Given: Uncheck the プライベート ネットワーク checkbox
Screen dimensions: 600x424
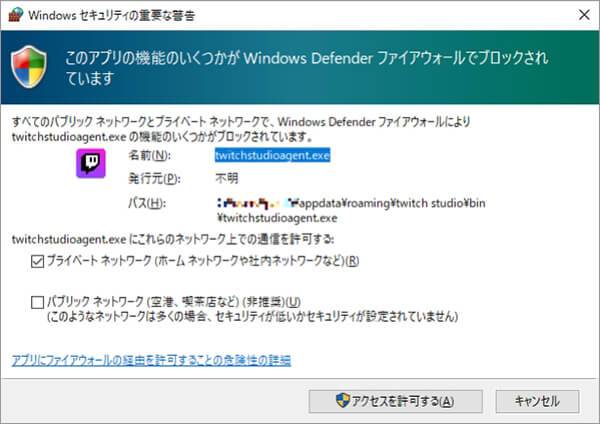Looking at the screenshot, I should point(37,261).
